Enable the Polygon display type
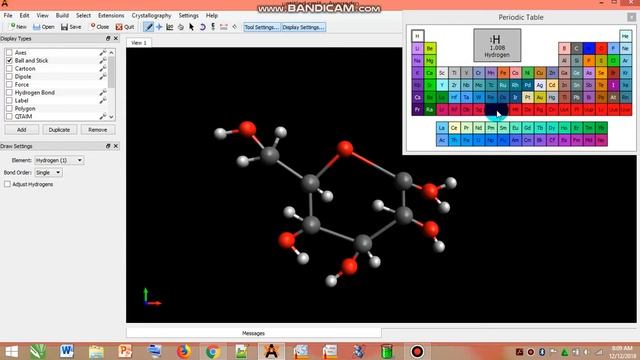This screenshot has height=360, width=640. point(9,109)
